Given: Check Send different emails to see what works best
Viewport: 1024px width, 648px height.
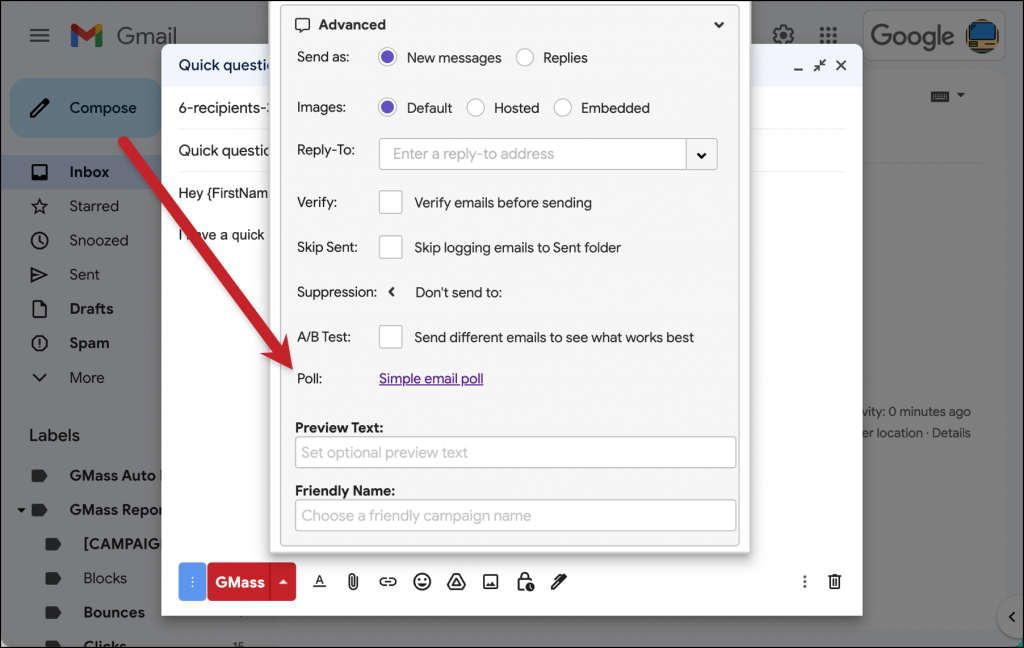Looking at the screenshot, I should coord(390,337).
